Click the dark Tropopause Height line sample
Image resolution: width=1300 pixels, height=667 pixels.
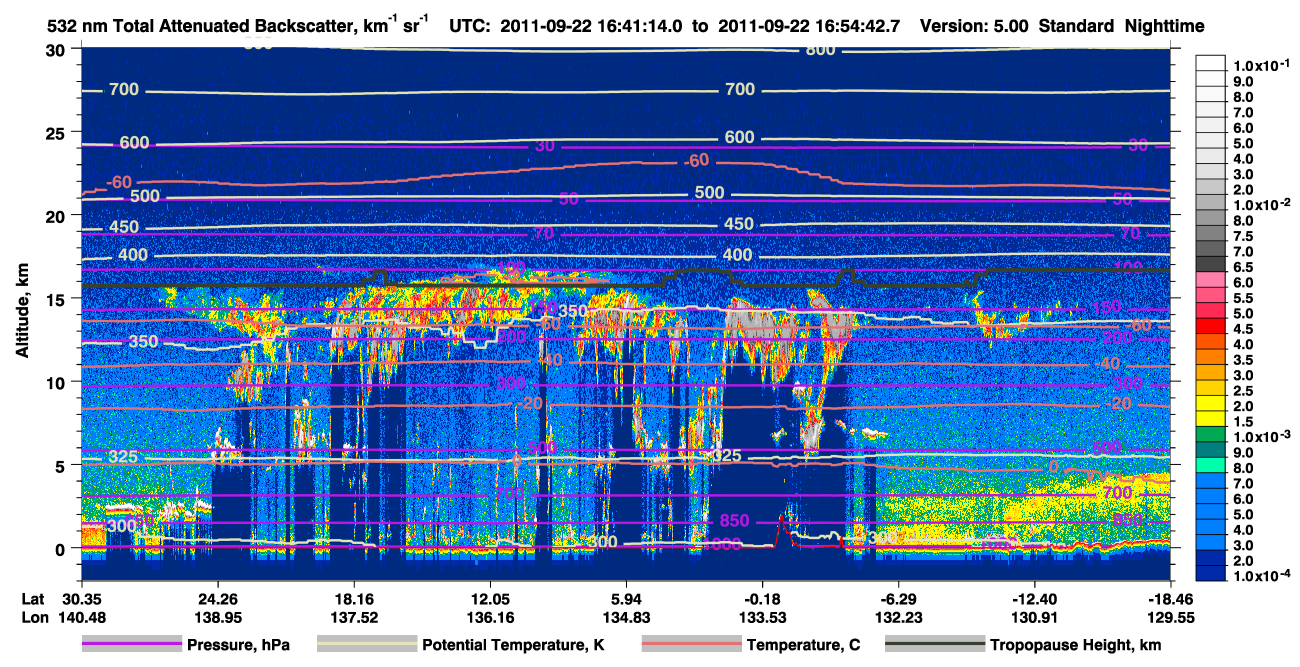[x=934, y=645]
